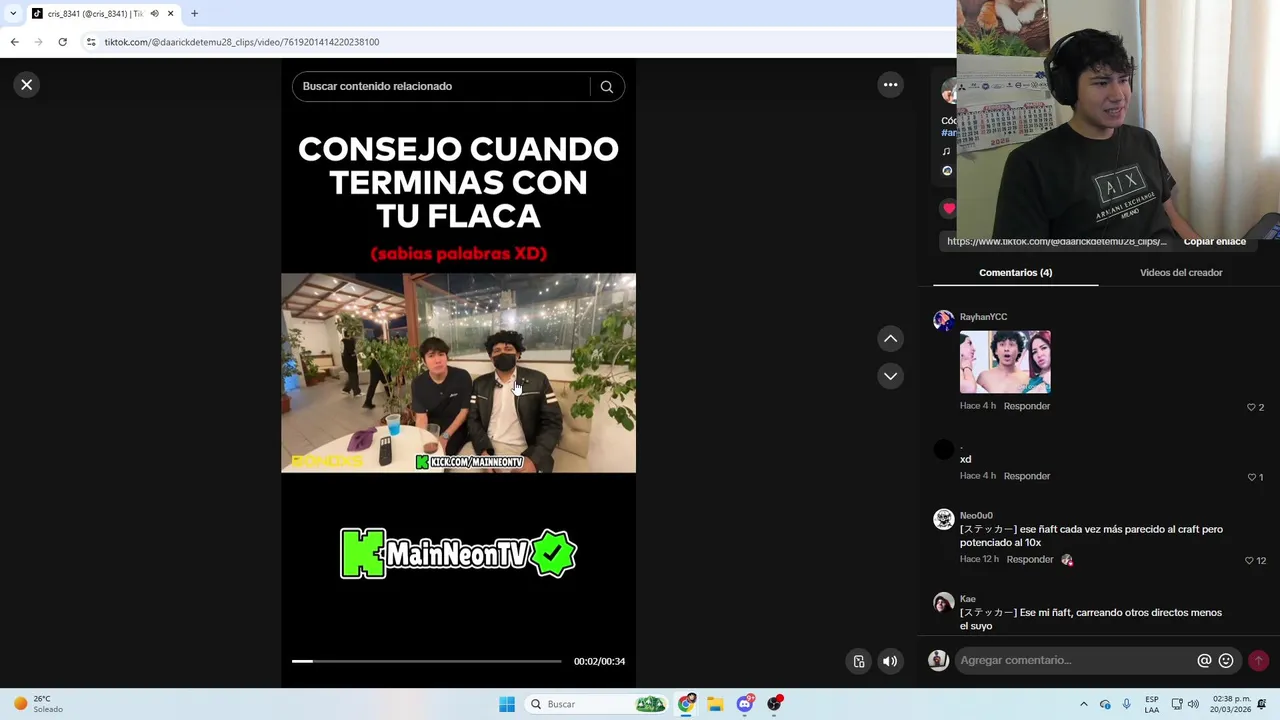Open the emoji picker smiley icon

[x=1226, y=660]
